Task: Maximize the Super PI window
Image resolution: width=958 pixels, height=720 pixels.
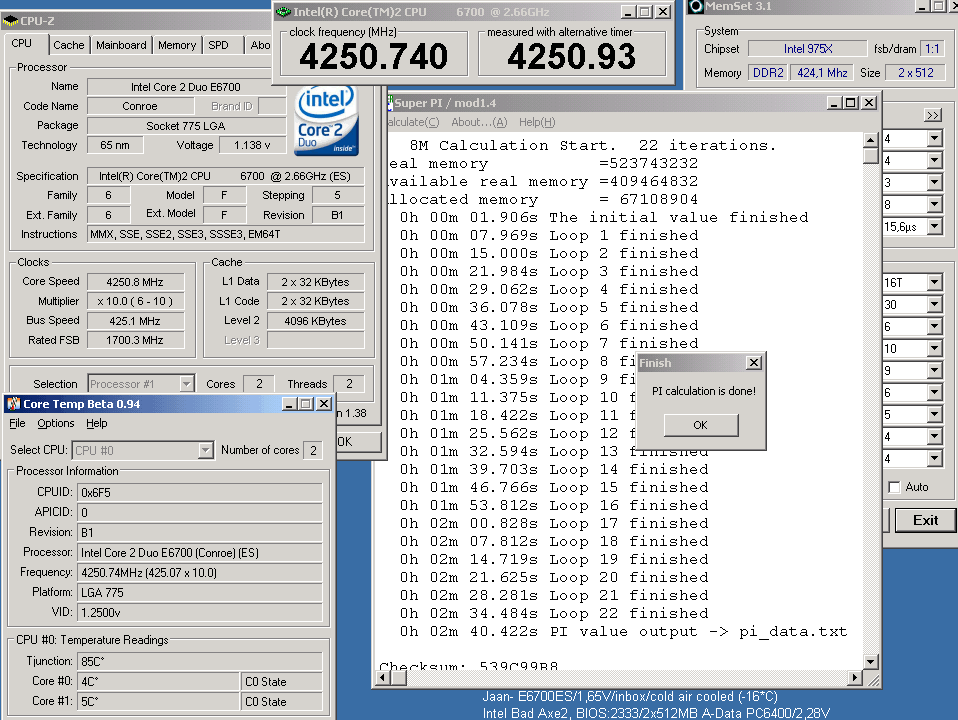Action: [x=850, y=103]
